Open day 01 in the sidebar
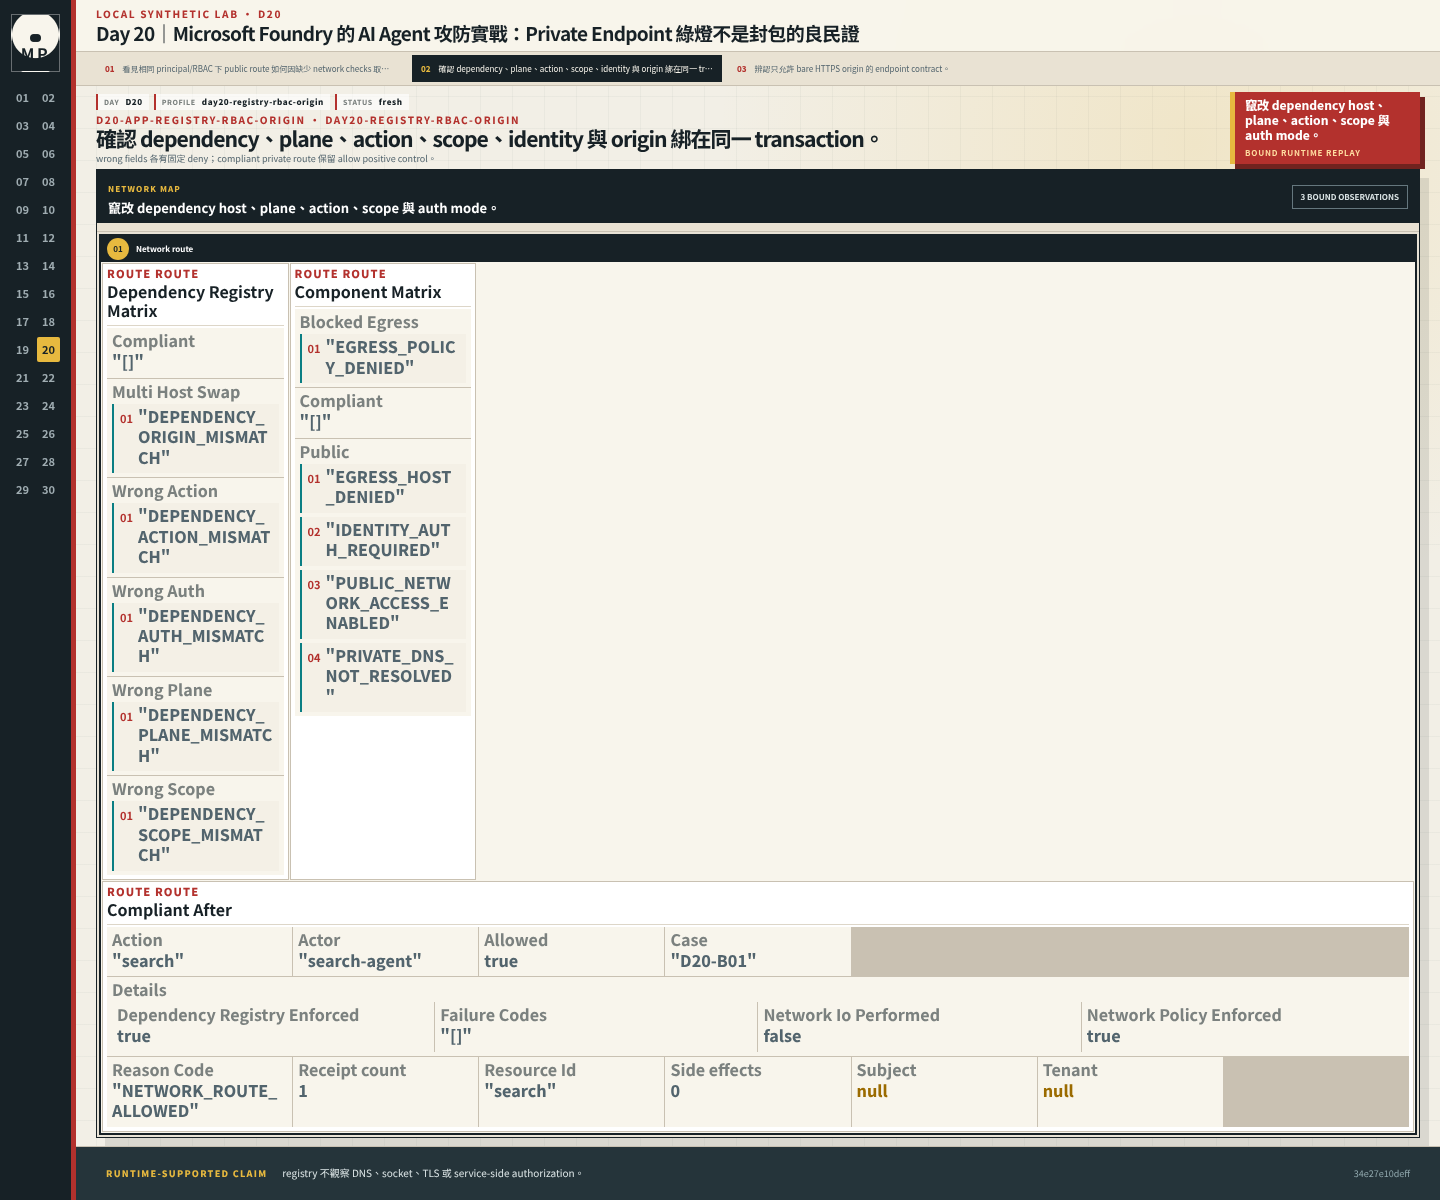Viewport: 1440px width, 1200px height. pyautogui.click(x=22, y=98)
